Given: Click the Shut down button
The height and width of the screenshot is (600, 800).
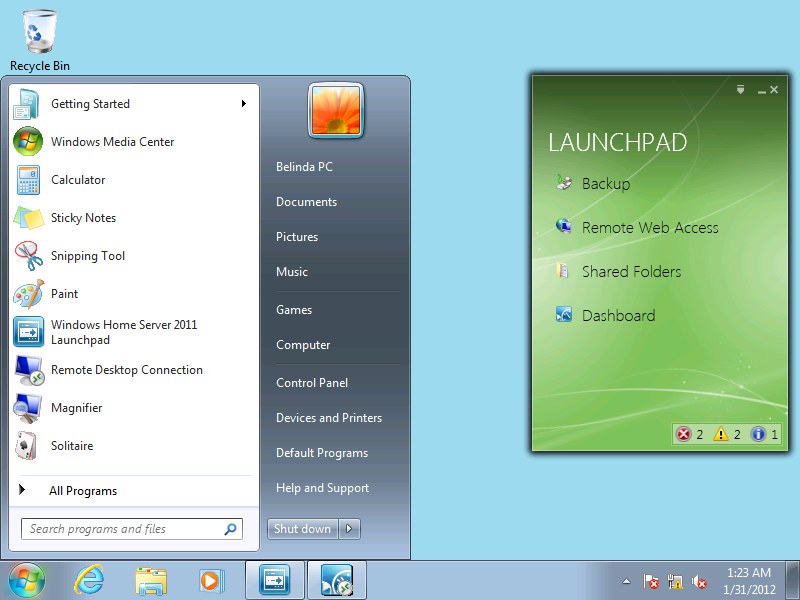Looking at the screenshot, I should (x=303, y=529).
